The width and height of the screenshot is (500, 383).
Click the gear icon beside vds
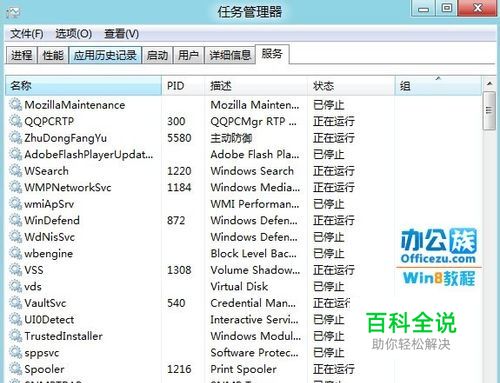coord(15,286)
